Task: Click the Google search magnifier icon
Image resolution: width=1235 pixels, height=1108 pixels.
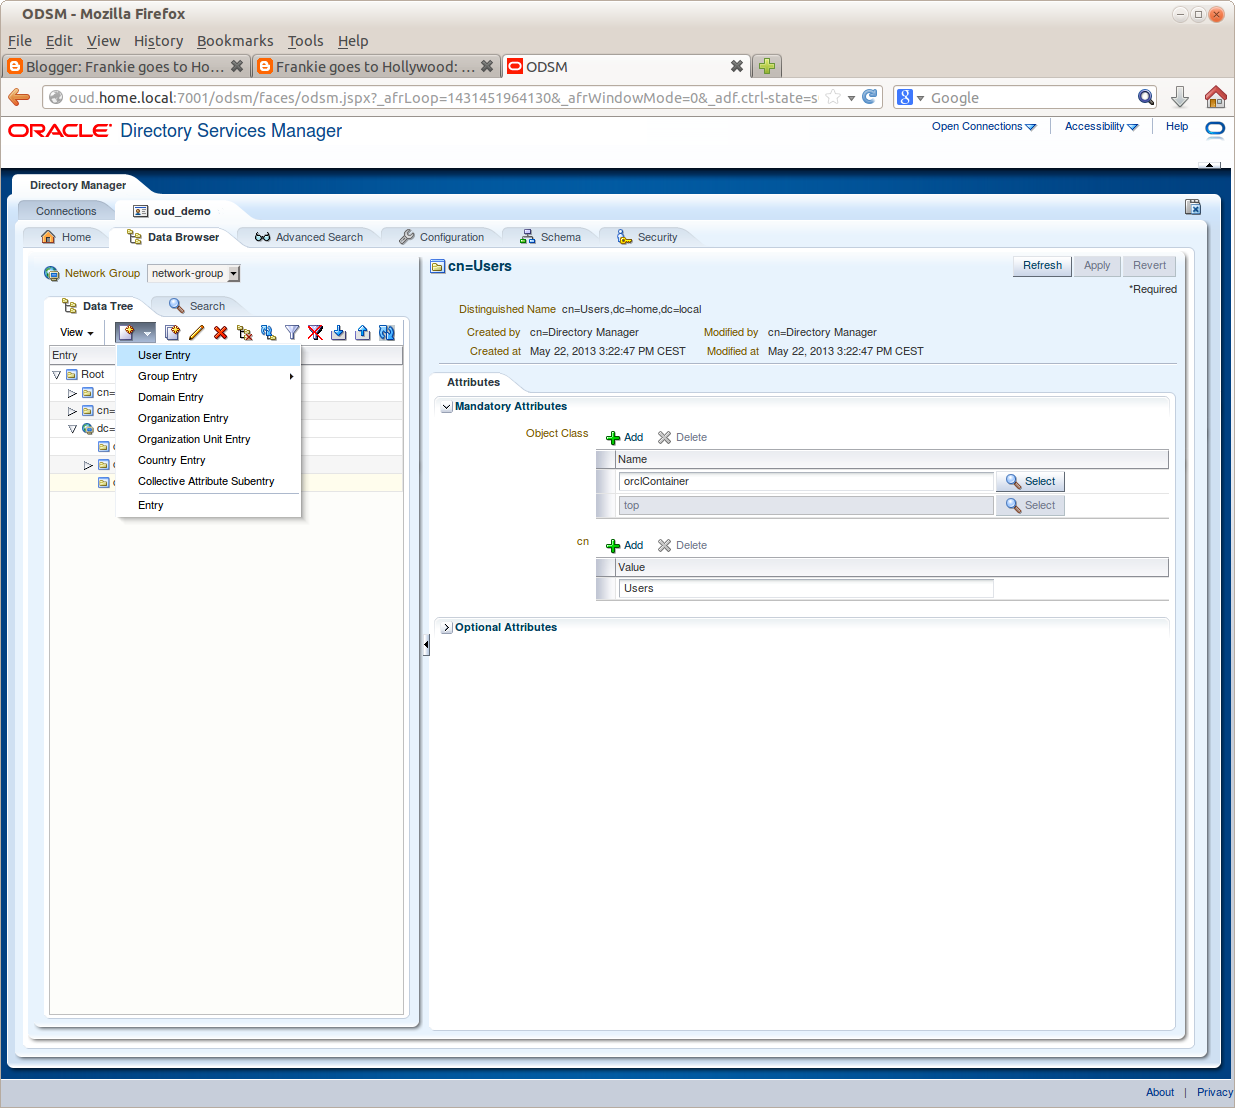Action: click(1146, 97)
